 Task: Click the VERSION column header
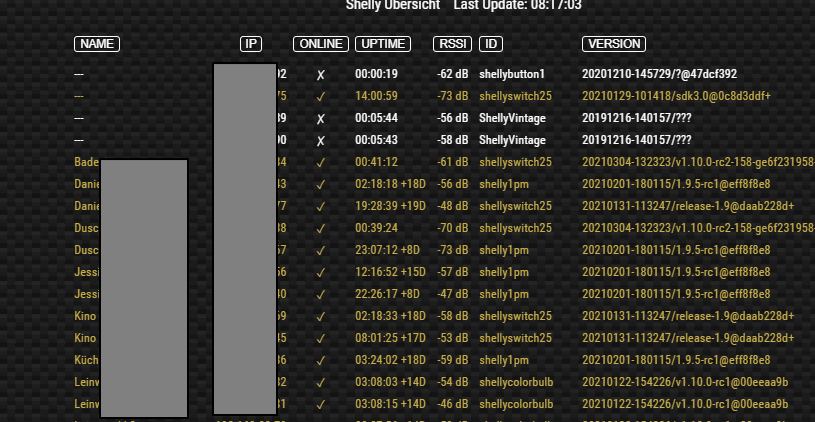click(614, 44)
